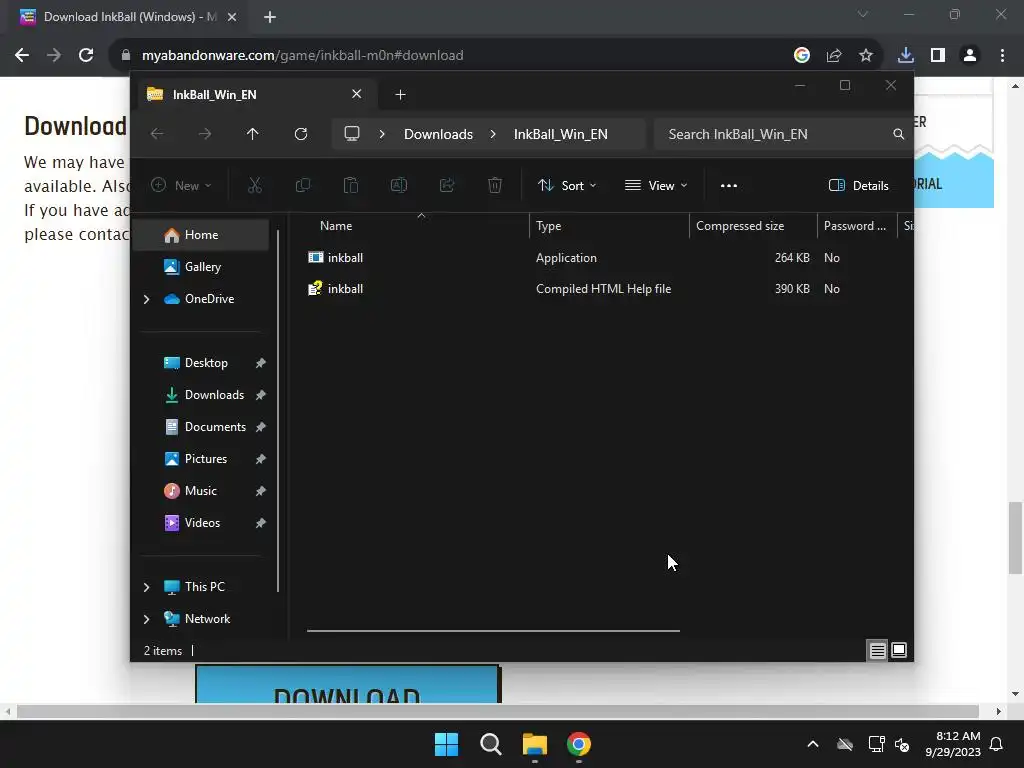Click Downloads in the breadcrumb path
This screenshot has height=768, width=1024.
[438, 134]
